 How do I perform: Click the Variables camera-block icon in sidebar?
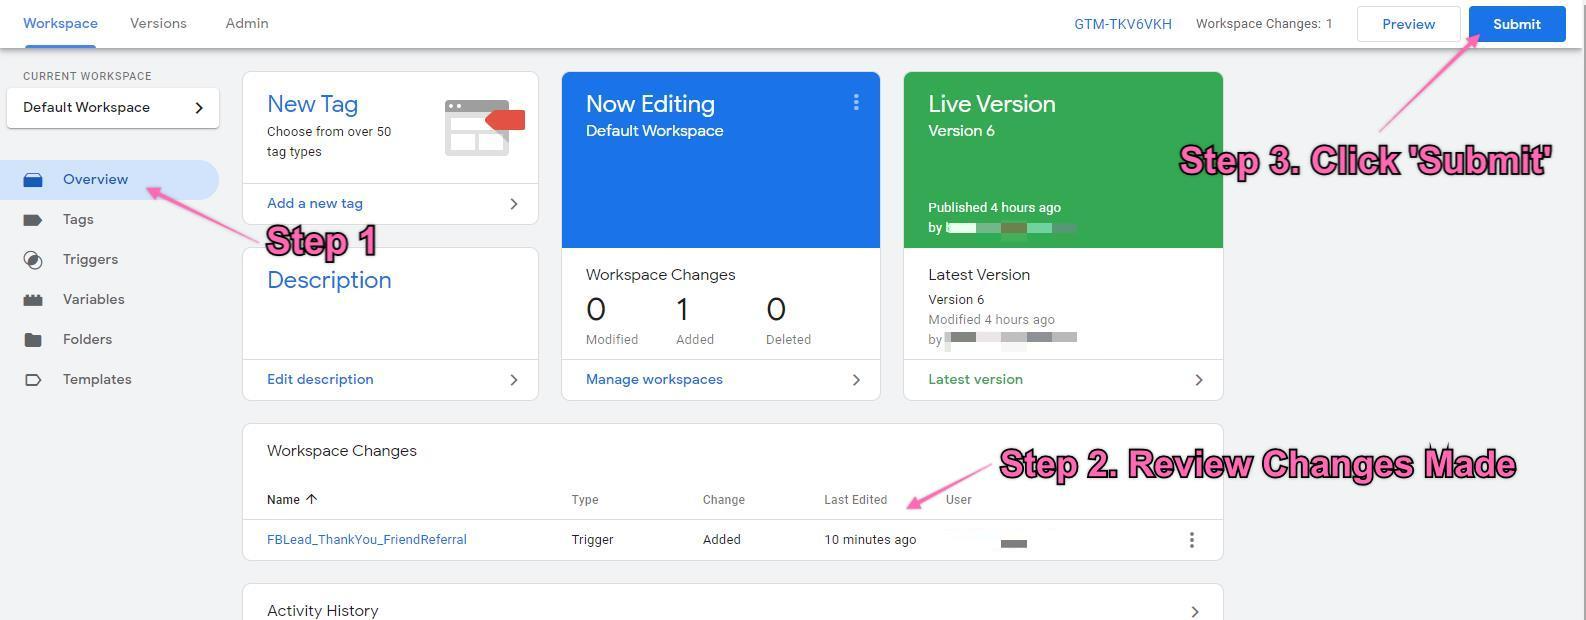33,300
